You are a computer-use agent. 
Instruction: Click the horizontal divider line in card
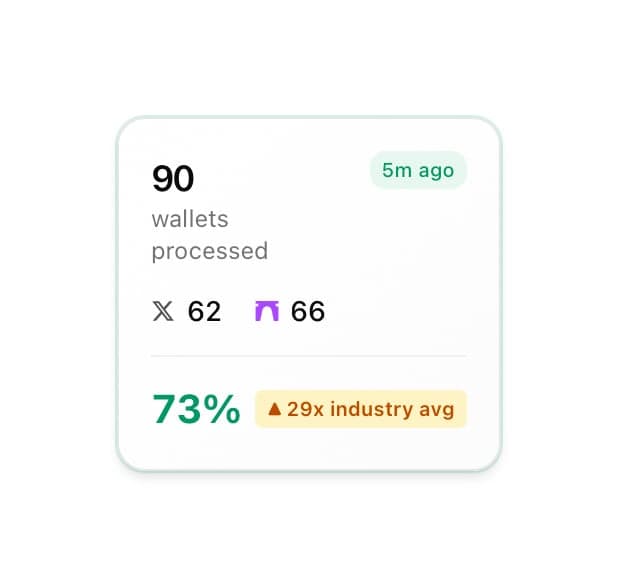point(308,356)
